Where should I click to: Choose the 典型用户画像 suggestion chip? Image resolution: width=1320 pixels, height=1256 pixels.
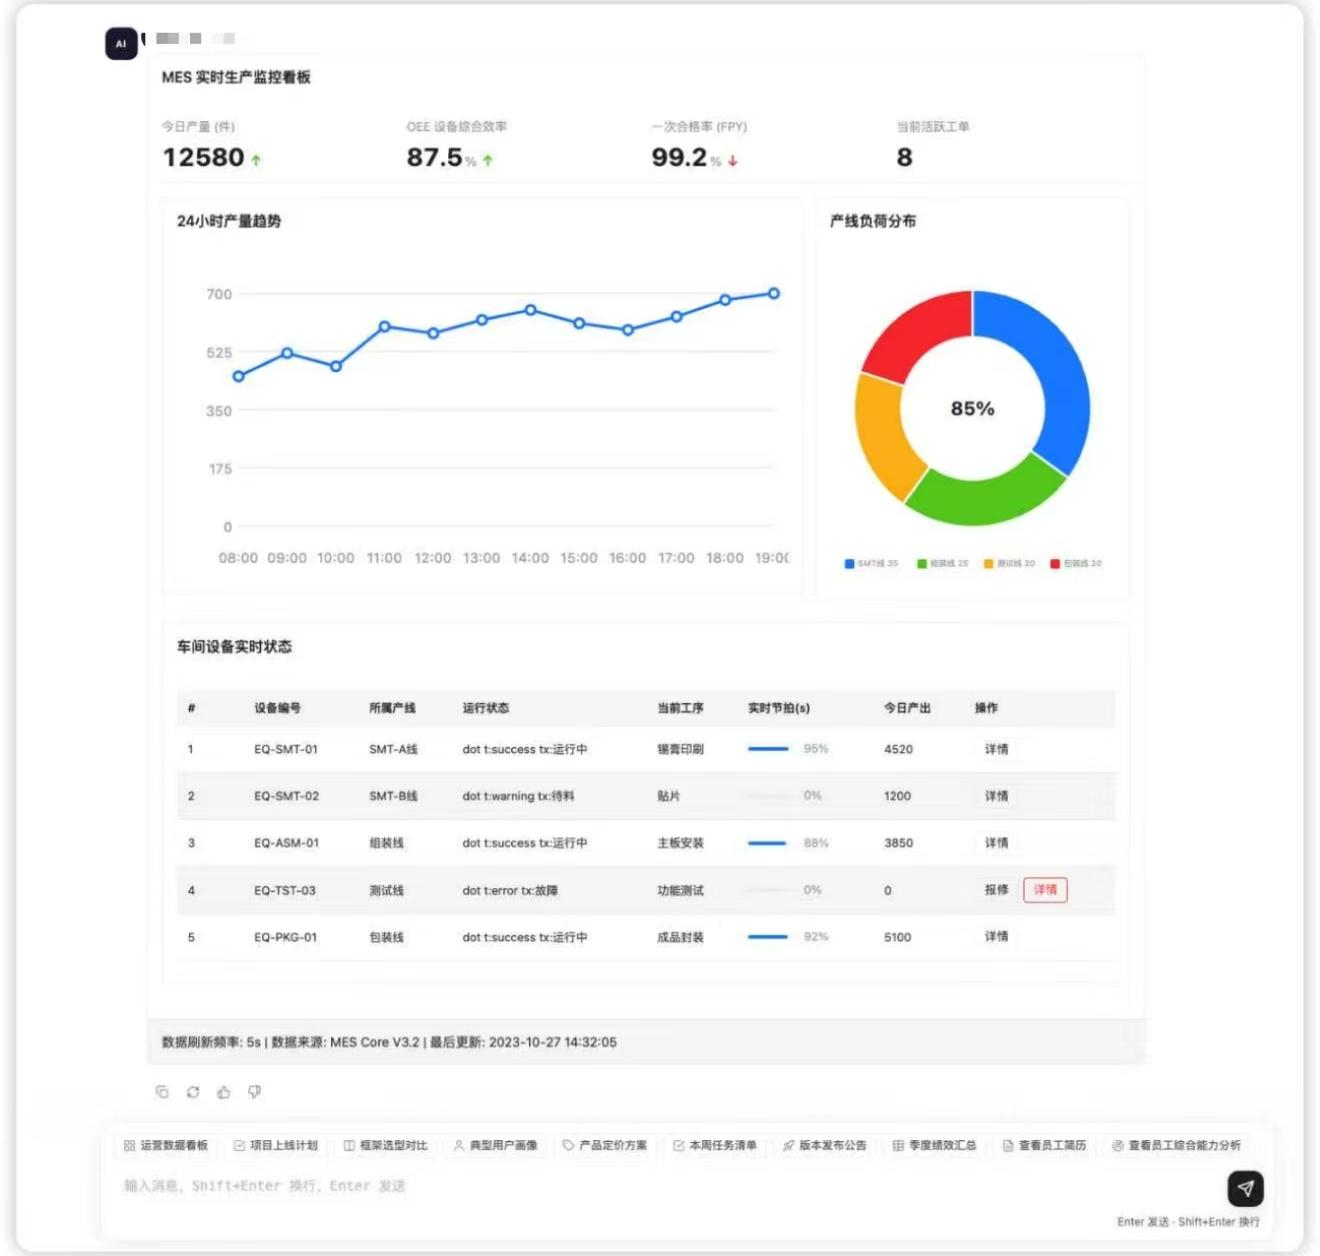pyautogui.click(x=496, y=1145)
